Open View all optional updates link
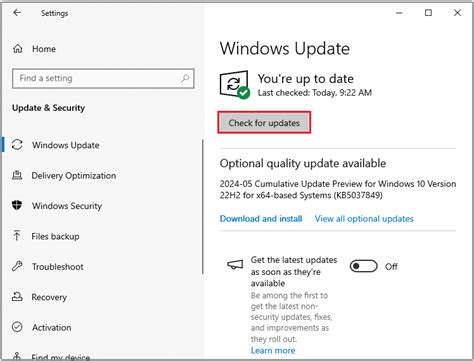This screenshot has height=361, width=474. [x=364, y=219]
